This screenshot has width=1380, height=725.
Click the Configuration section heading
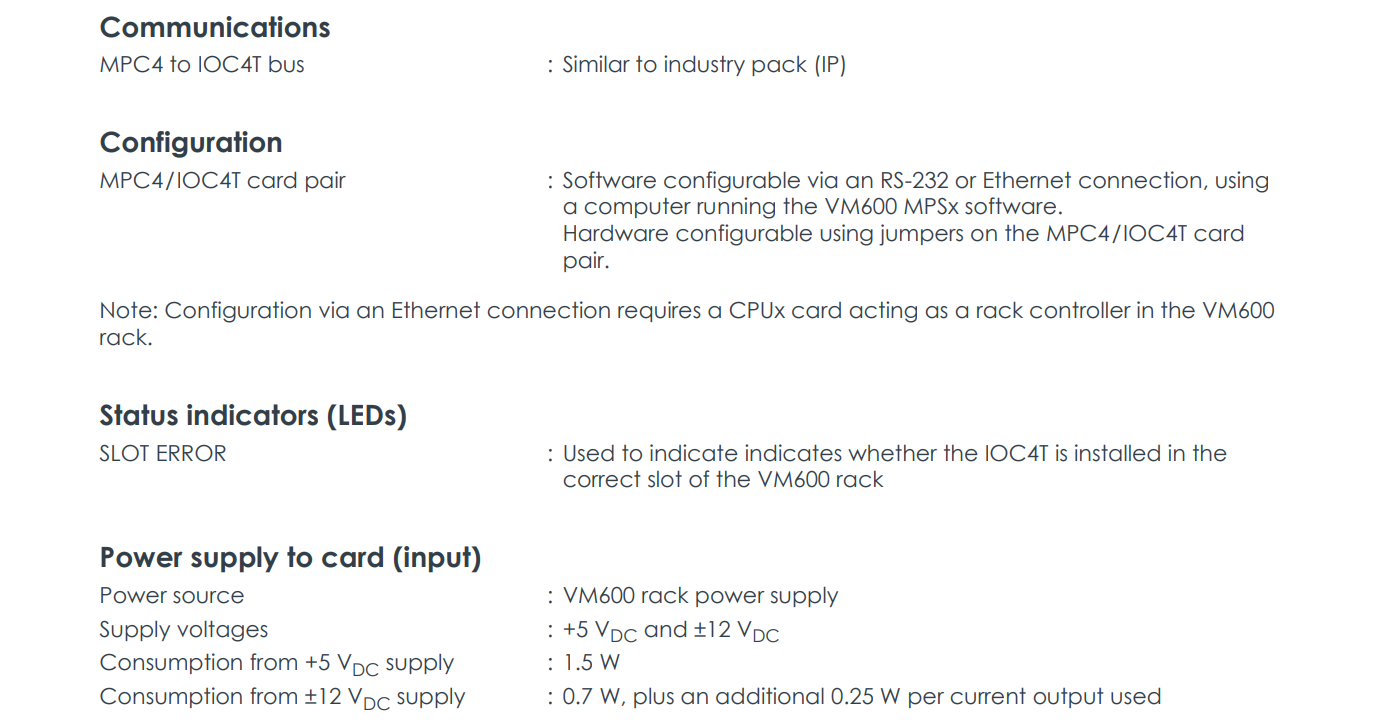[191, 143]
